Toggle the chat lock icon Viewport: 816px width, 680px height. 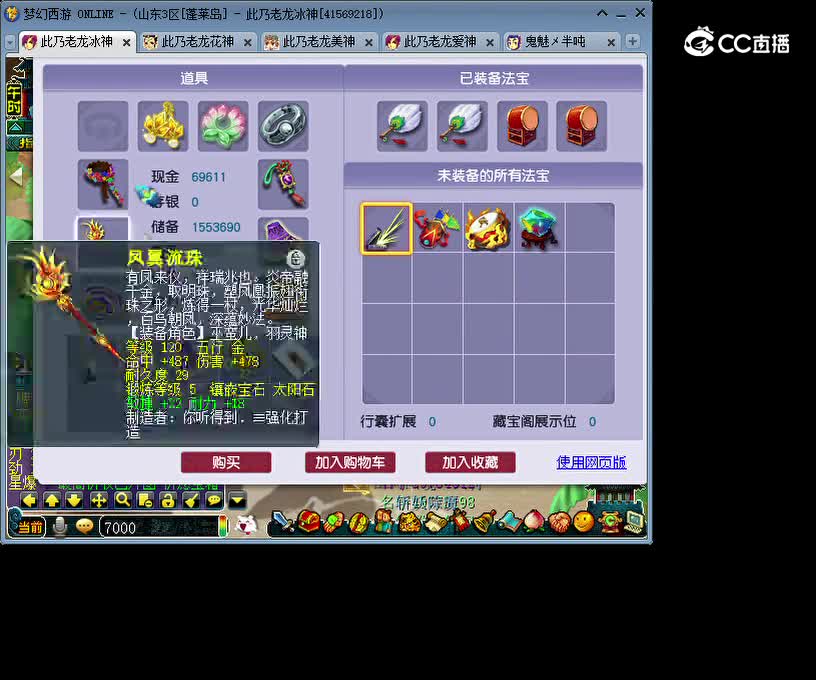(x=168, y=501)
